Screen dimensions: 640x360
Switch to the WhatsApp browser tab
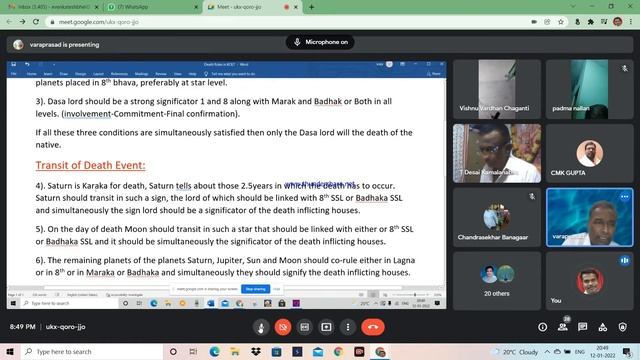pos(151,7)
